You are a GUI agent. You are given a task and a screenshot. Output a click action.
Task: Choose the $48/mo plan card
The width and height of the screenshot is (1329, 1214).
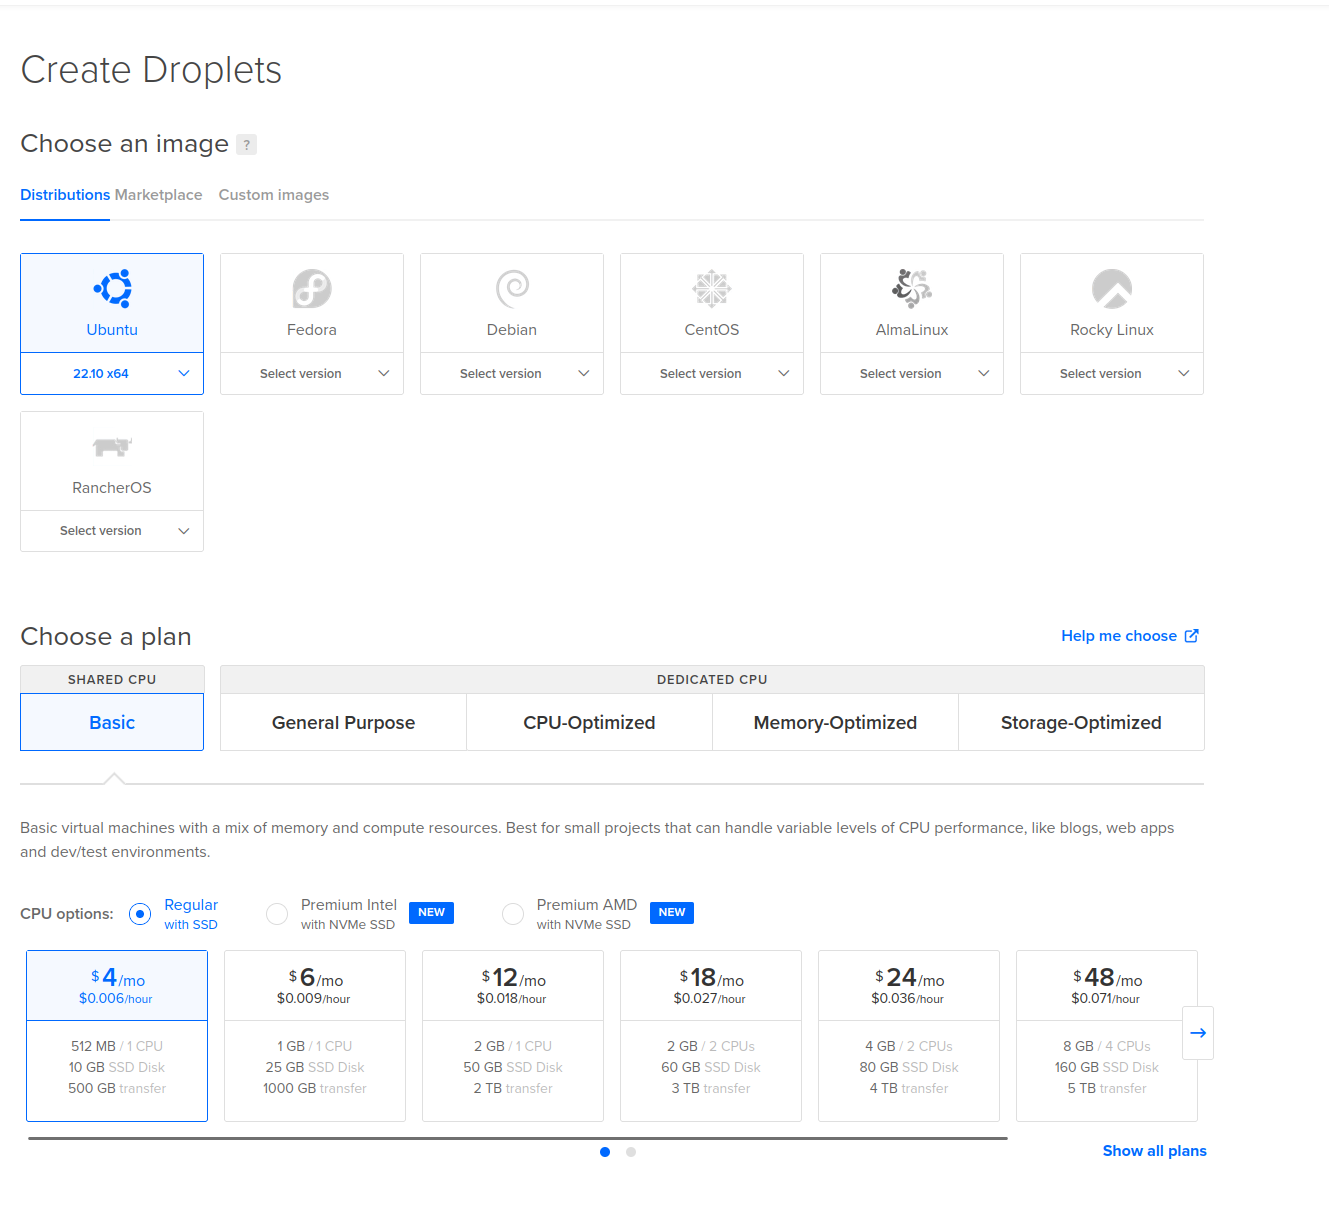[x=1107, y=1036]
